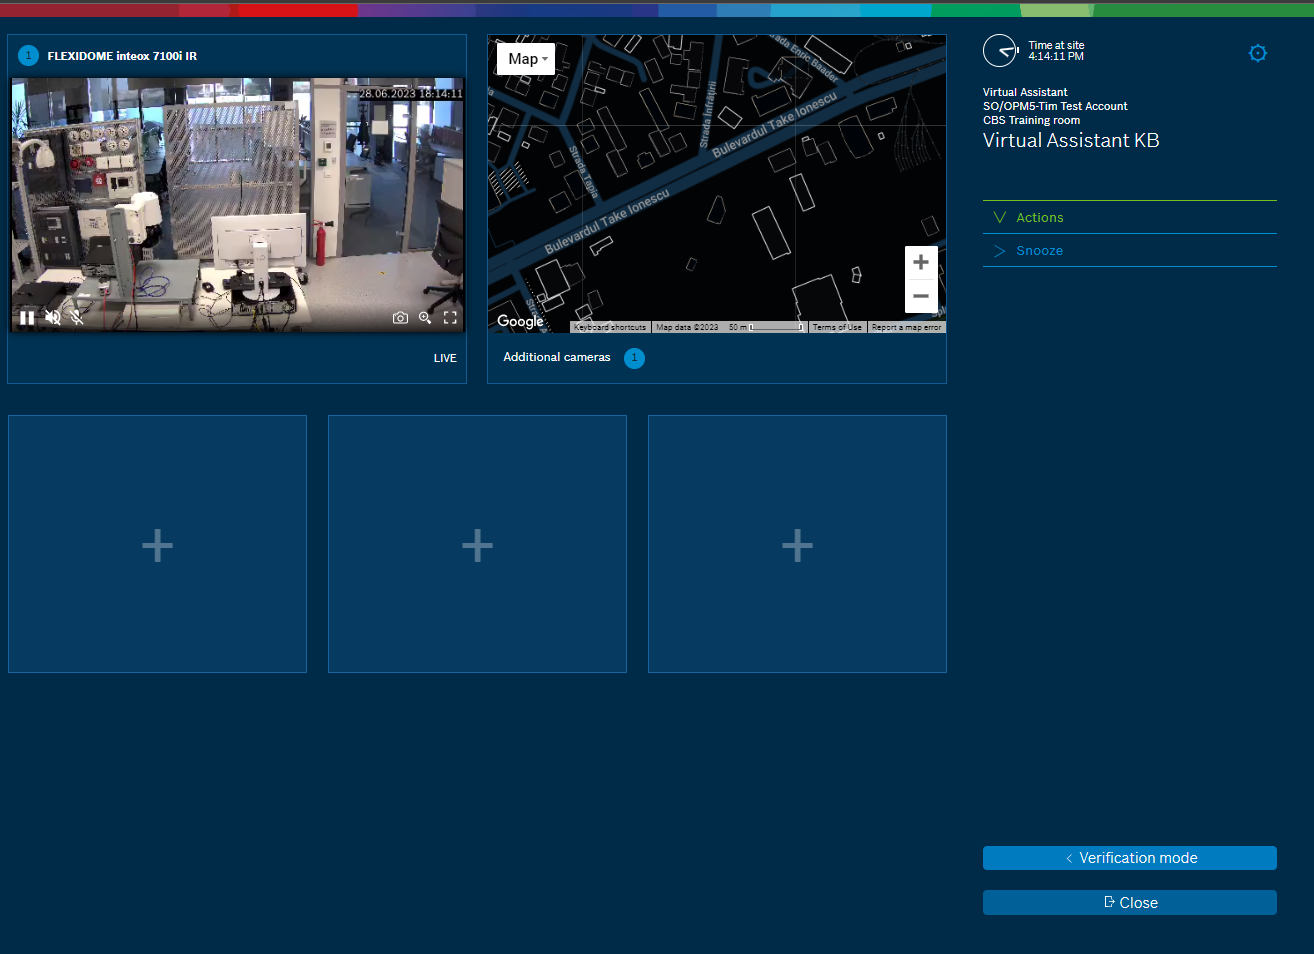Viewport: 1314px width, 954px height.
Task: Take a snapshot with the camera icon
Action: coord(400,318)
